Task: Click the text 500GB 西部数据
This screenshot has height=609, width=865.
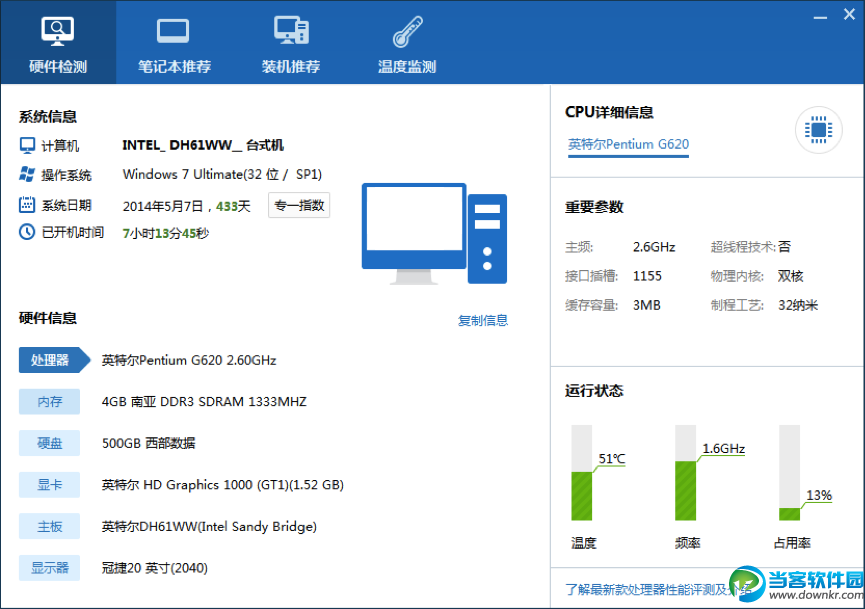Action: (x=148, y=443)
